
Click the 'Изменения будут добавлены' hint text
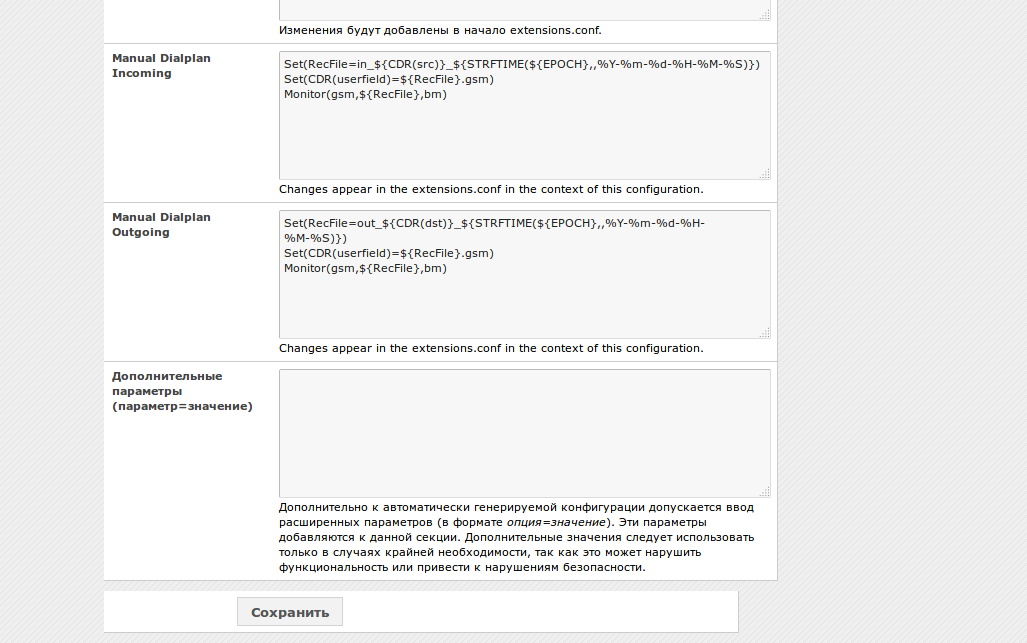pyautogui.click(x=440, y=30)
